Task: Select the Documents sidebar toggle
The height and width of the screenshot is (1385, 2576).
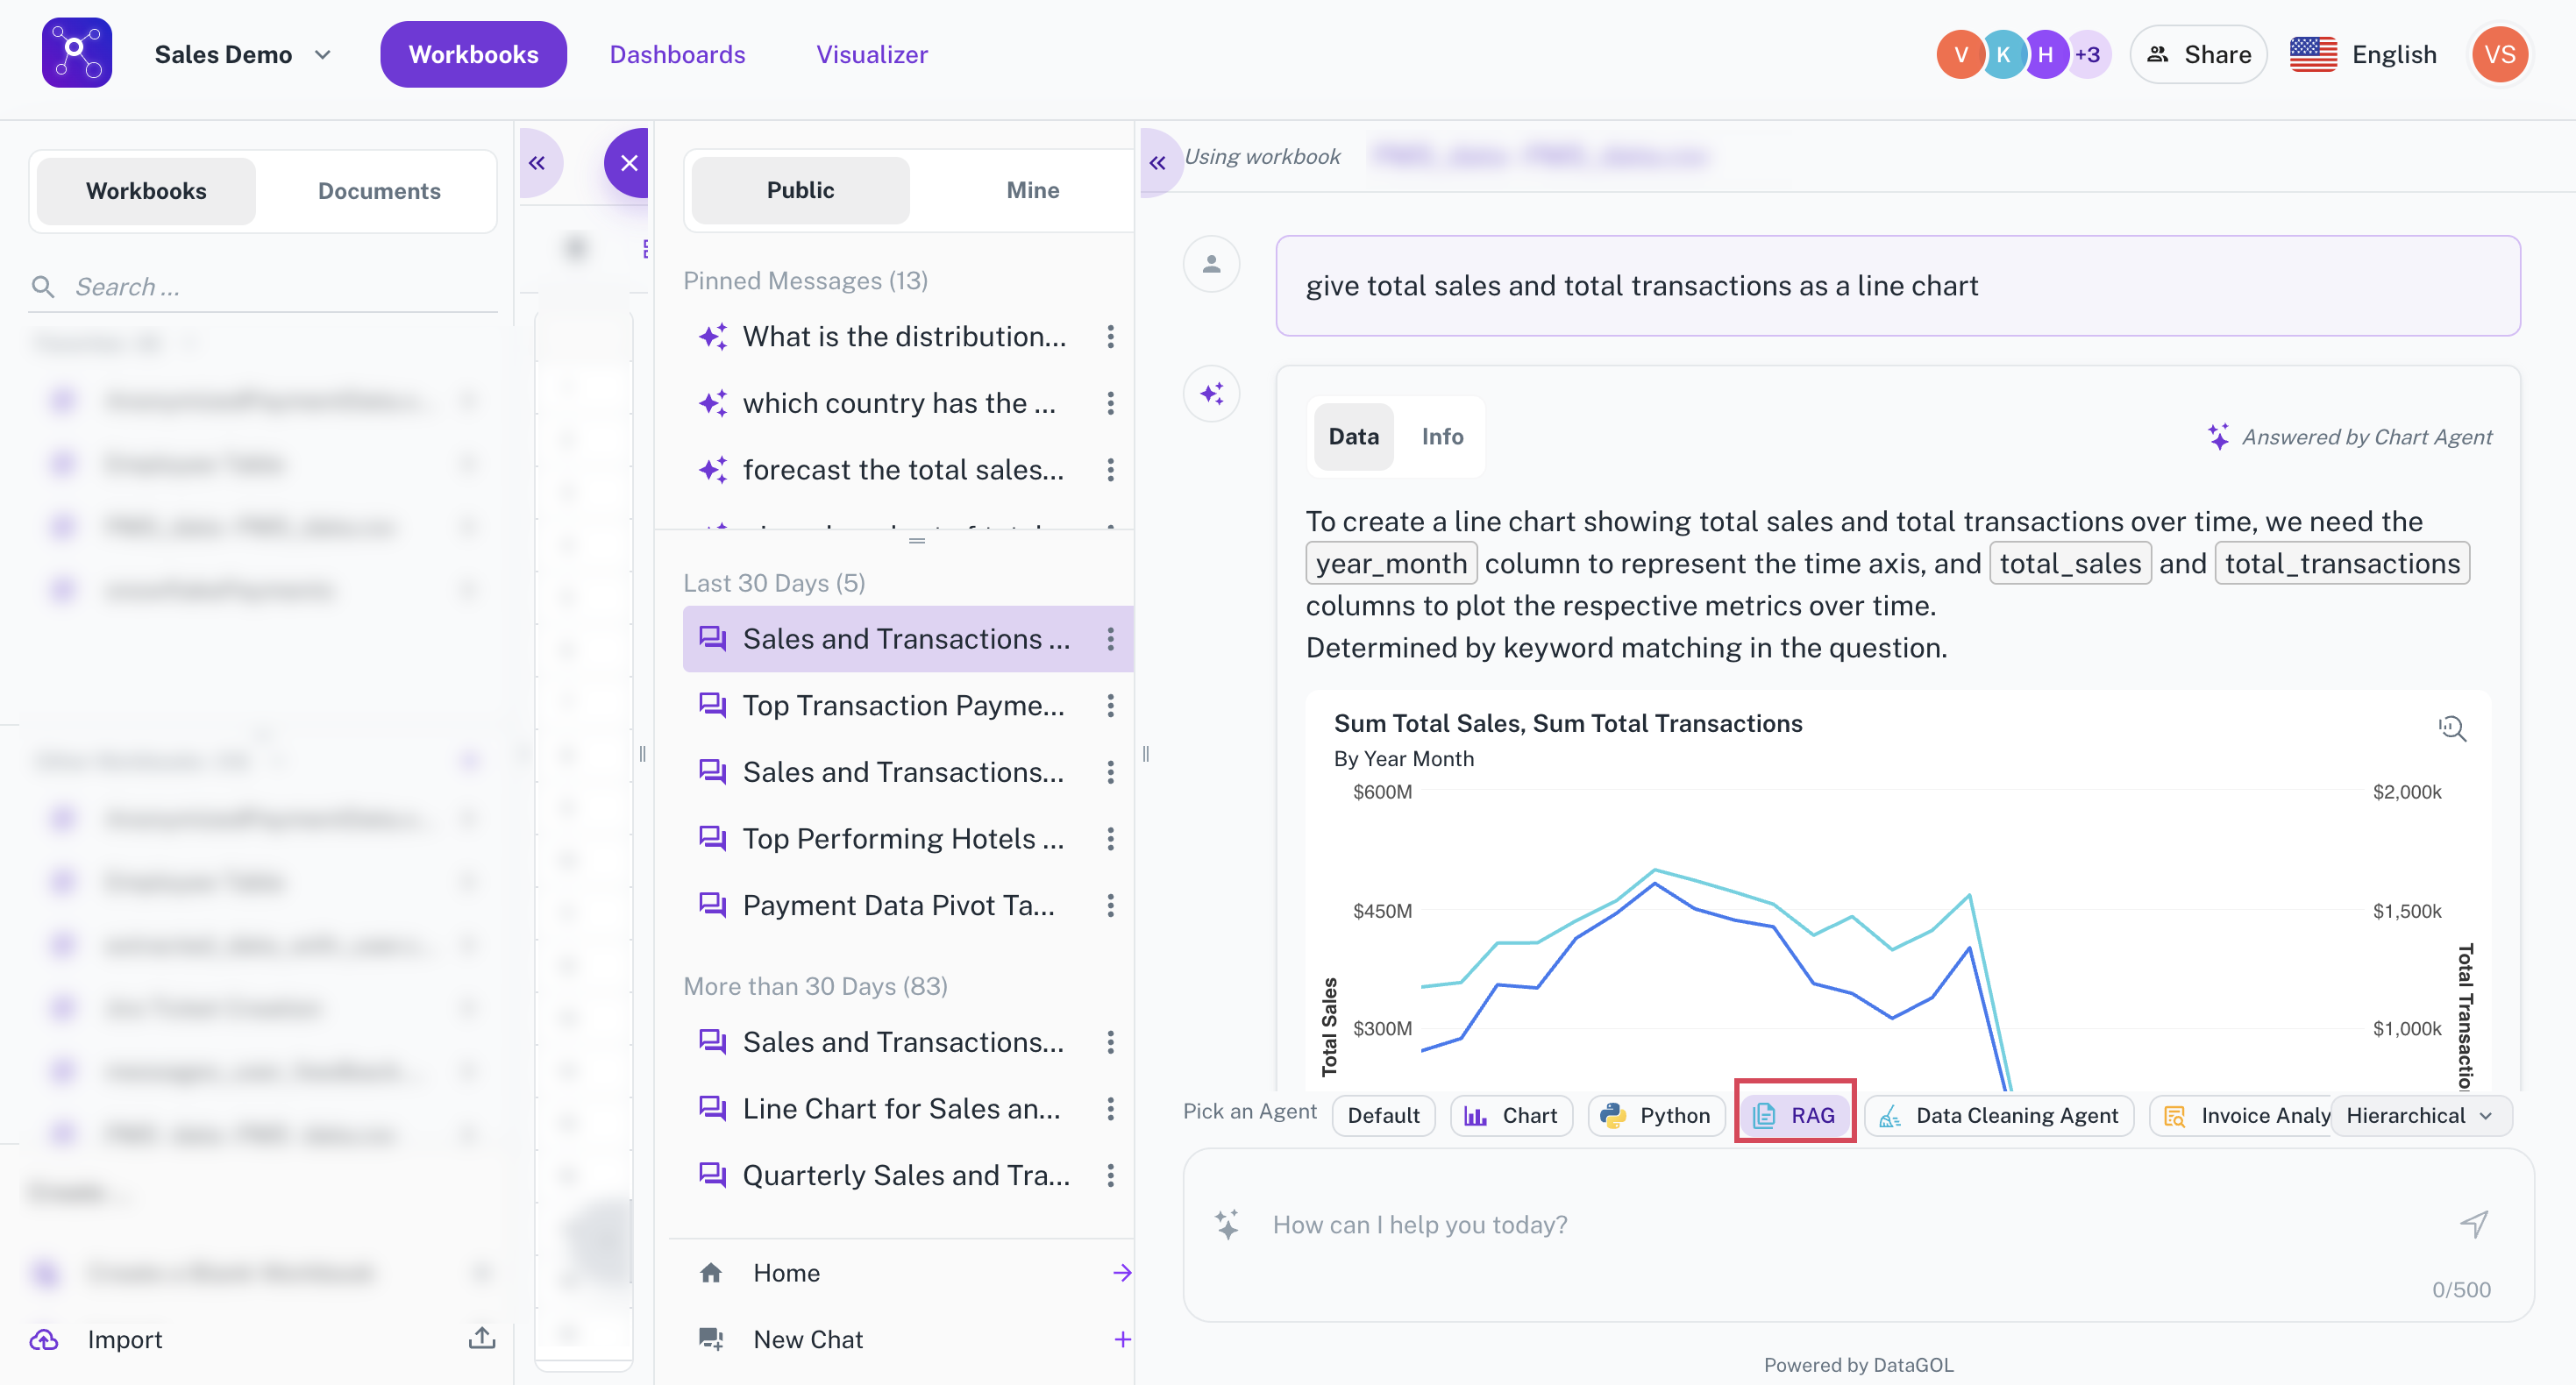Action: (x=379, y=191)
